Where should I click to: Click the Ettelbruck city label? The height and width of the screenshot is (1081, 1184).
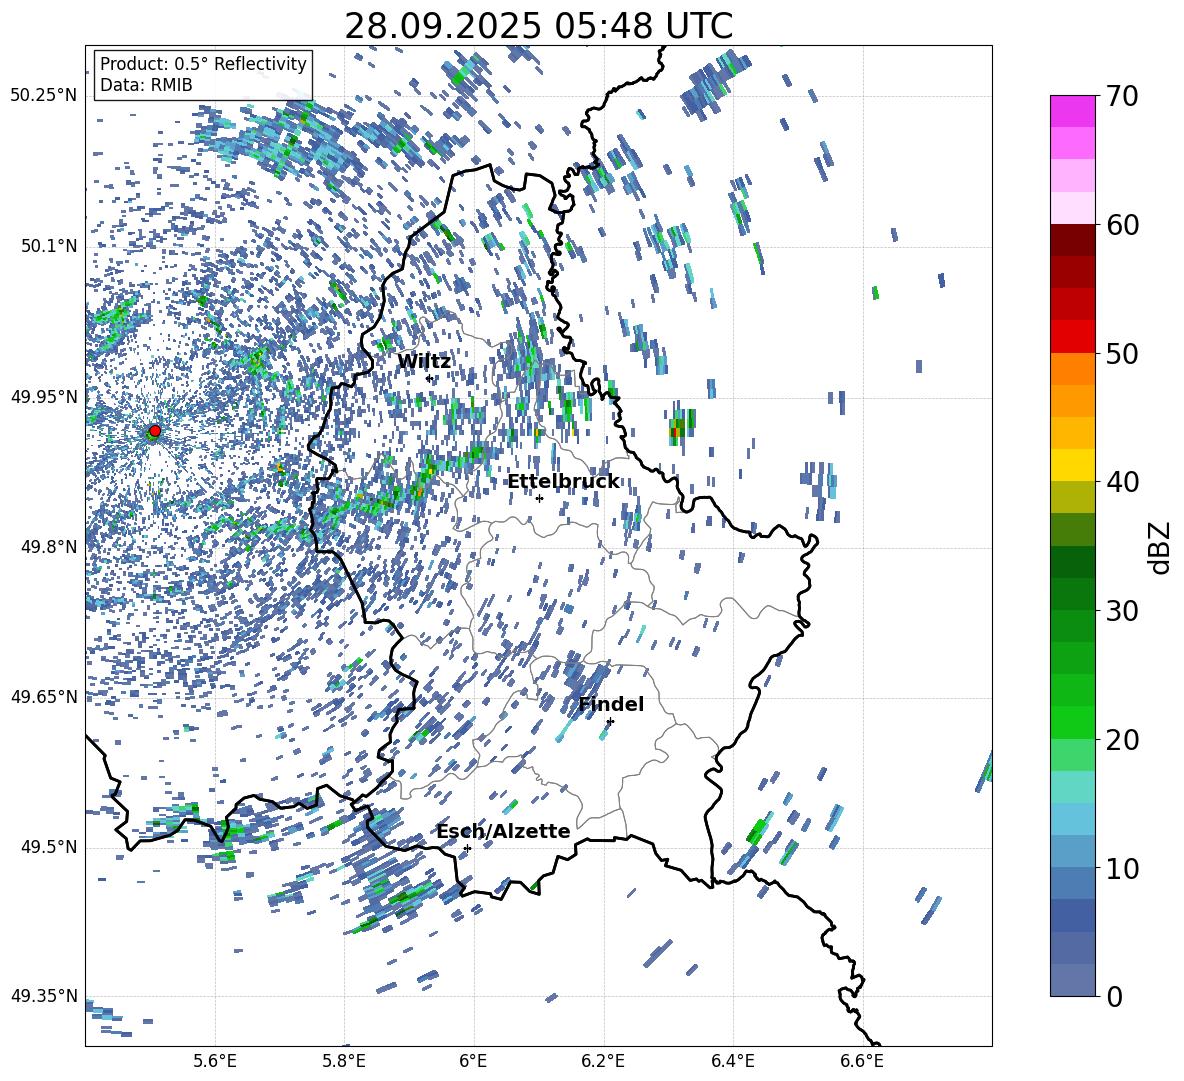[563, 482]
